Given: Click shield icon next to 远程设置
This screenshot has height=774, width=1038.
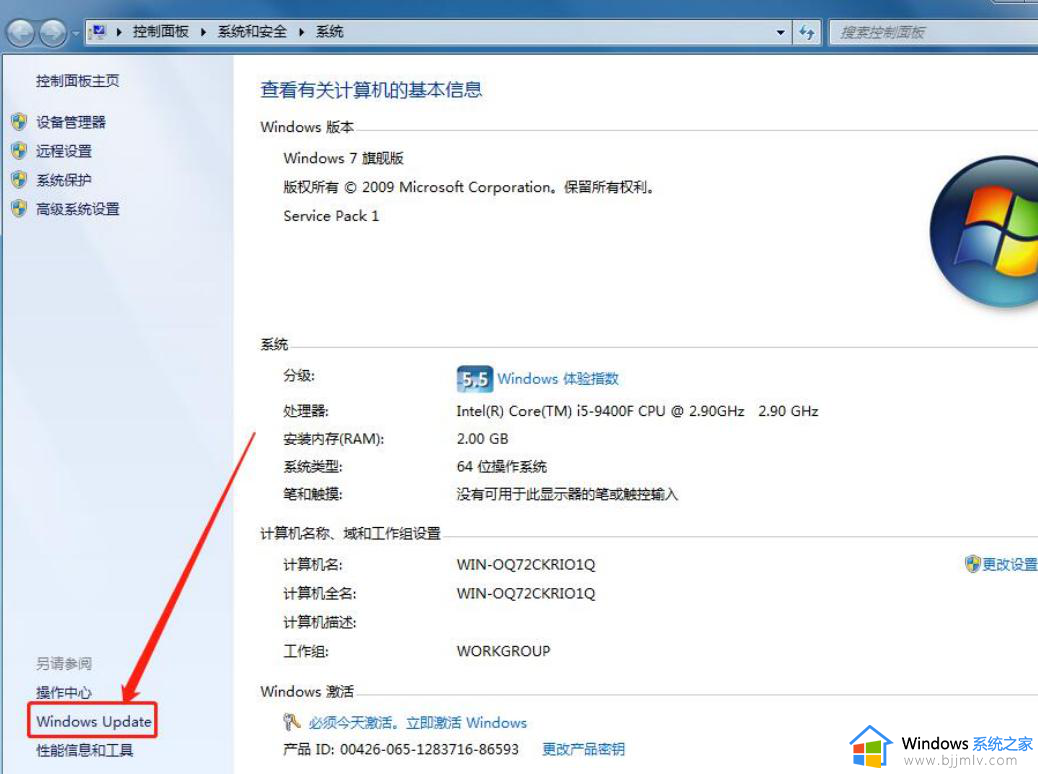Looking at the screenshot, I should click(19, 150).
